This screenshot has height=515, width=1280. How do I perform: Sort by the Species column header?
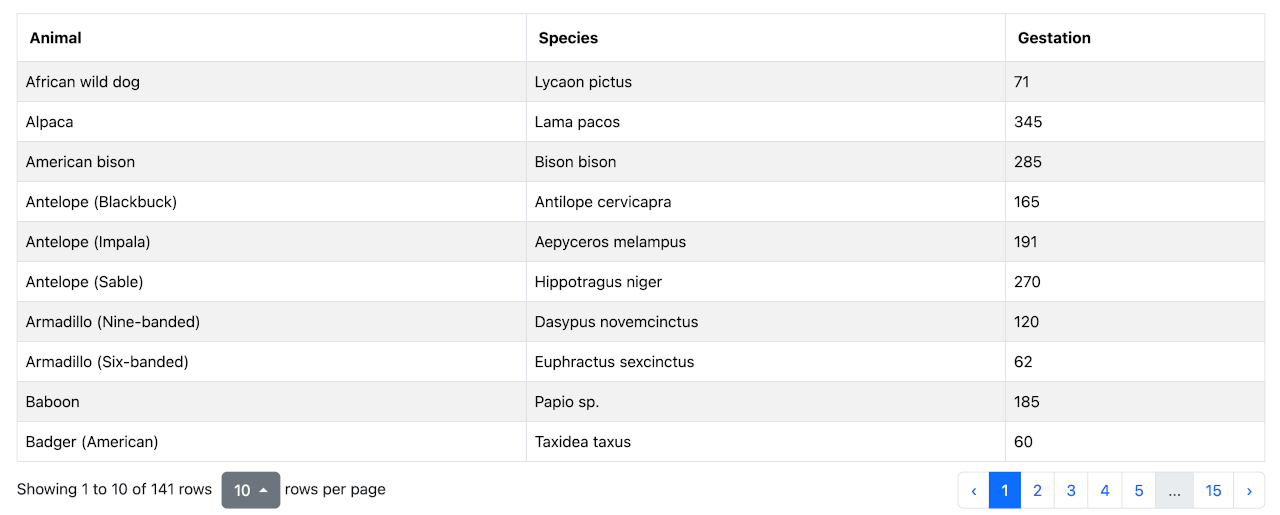pyautogui.click(x=568, y=38)
